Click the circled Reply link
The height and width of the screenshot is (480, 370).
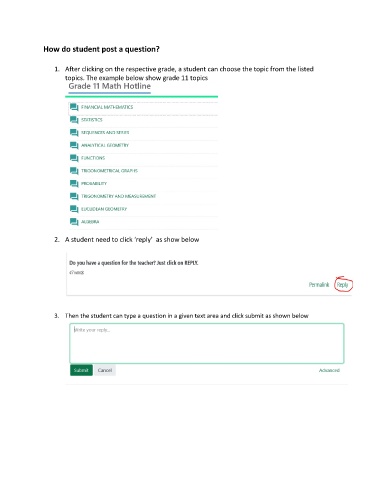click(x=343, y=285)
